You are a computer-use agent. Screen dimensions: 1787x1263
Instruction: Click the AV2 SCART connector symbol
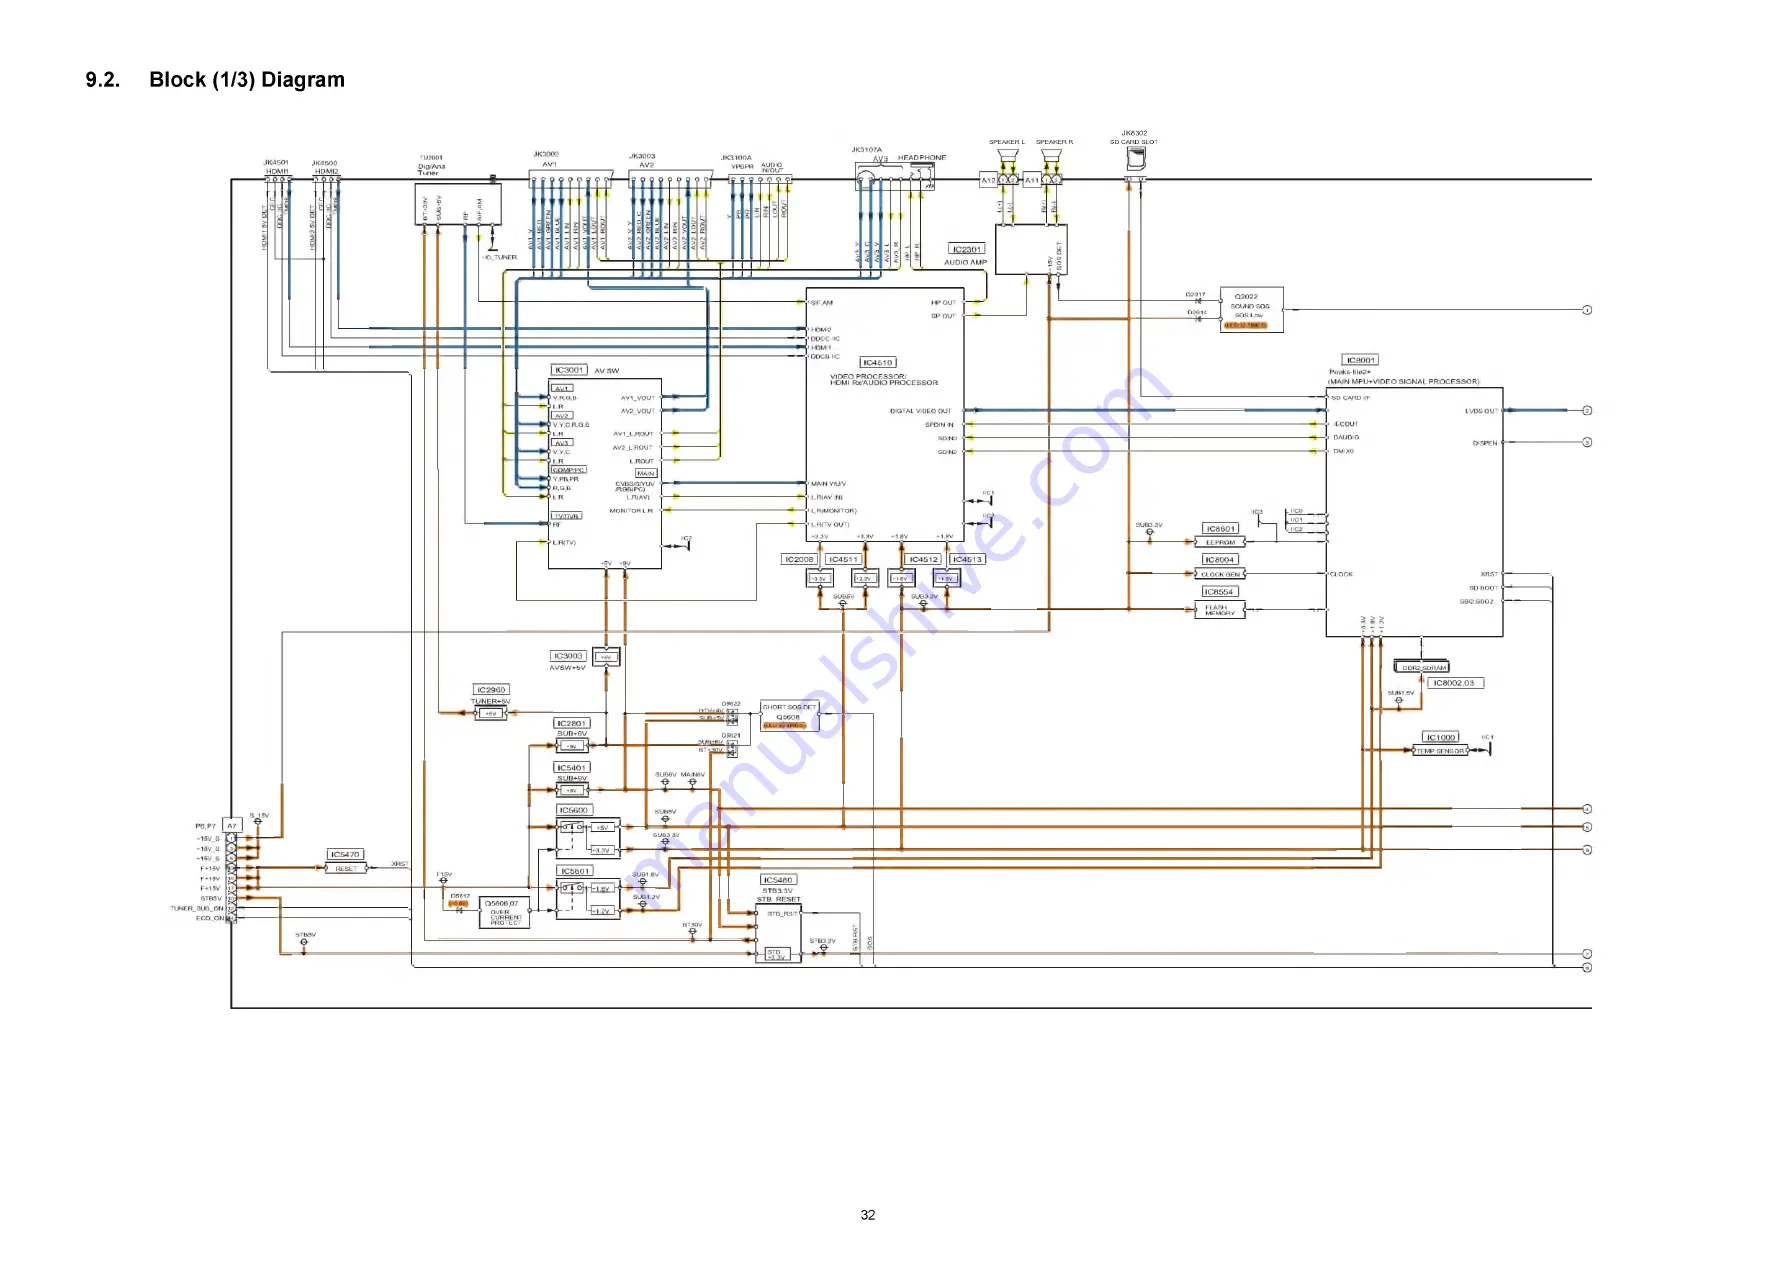[670, 177]
